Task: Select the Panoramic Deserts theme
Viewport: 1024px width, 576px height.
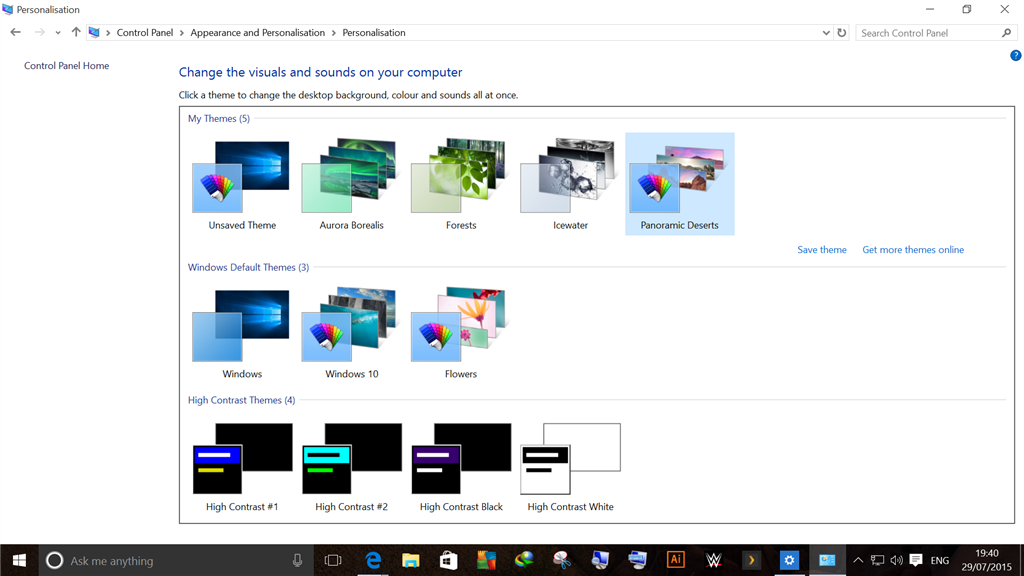Action: (x=680, y=184)
